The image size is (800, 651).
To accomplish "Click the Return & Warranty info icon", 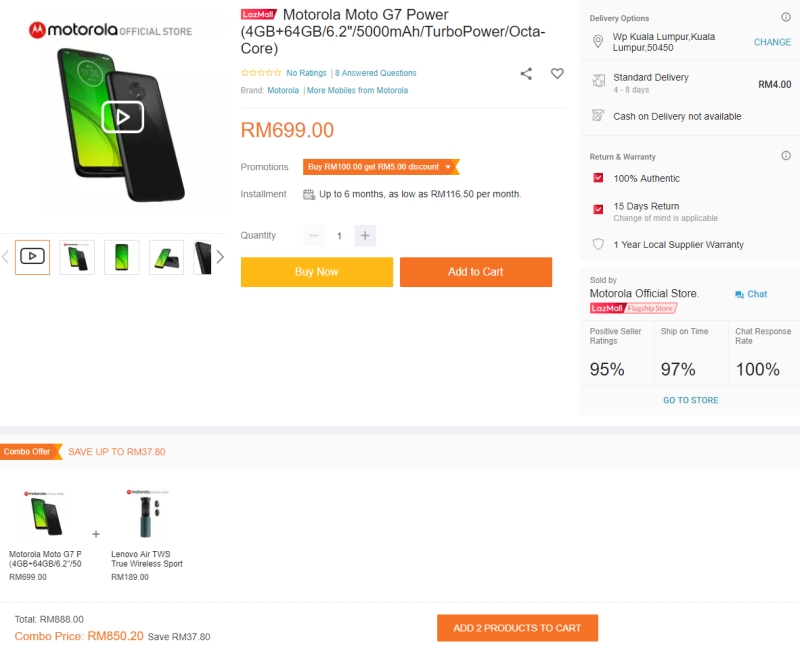I will click(785, 156).
